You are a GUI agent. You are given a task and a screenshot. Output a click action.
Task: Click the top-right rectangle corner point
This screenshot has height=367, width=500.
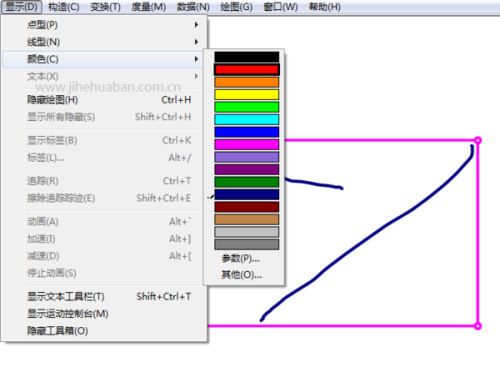pyautogui.click(x=478, y=140)
